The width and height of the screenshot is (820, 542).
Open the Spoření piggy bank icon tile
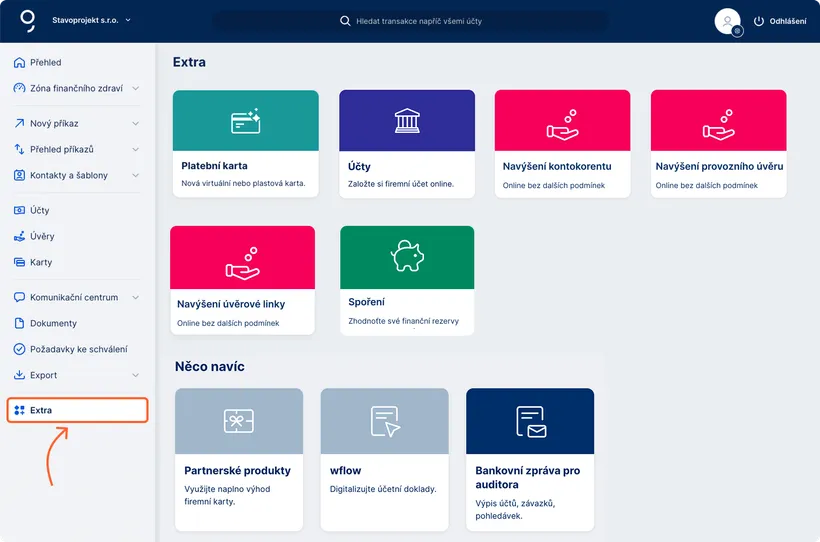(x=407, y=256)
